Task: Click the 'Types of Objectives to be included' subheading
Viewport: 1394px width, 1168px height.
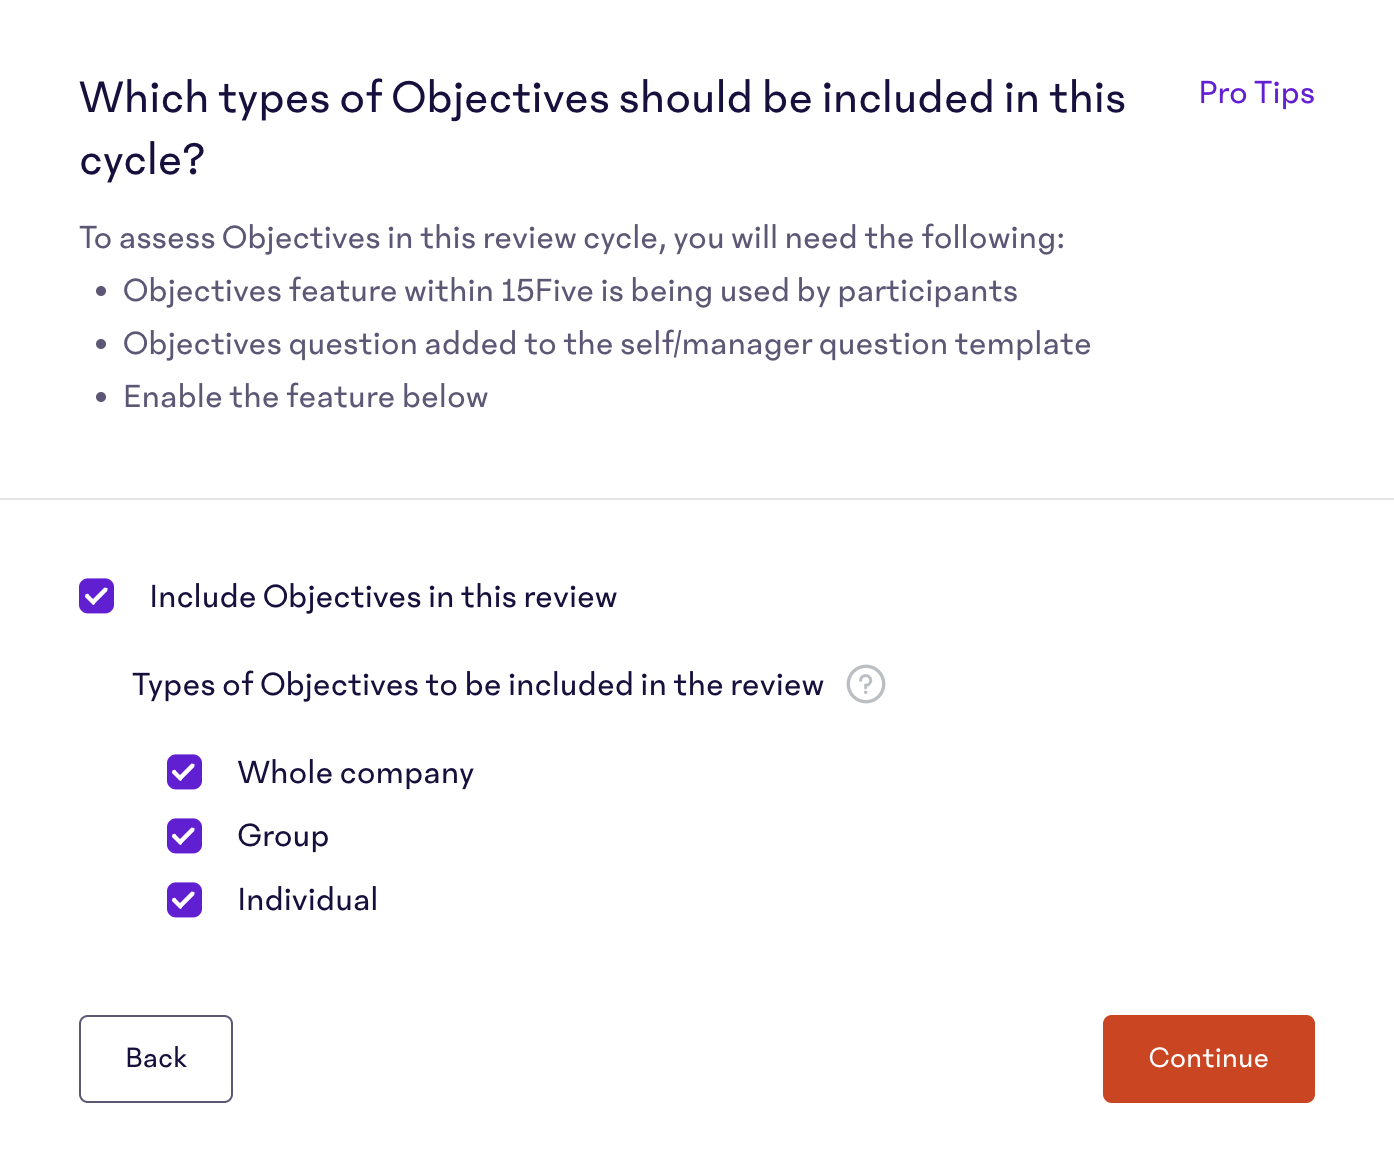Action: tap(478, 685)
